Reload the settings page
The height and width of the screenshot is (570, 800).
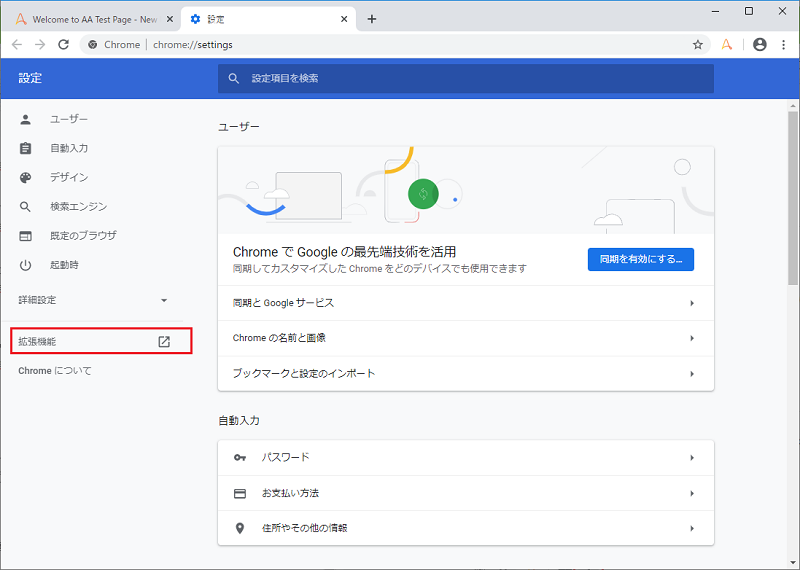click(x=63, y=45)
